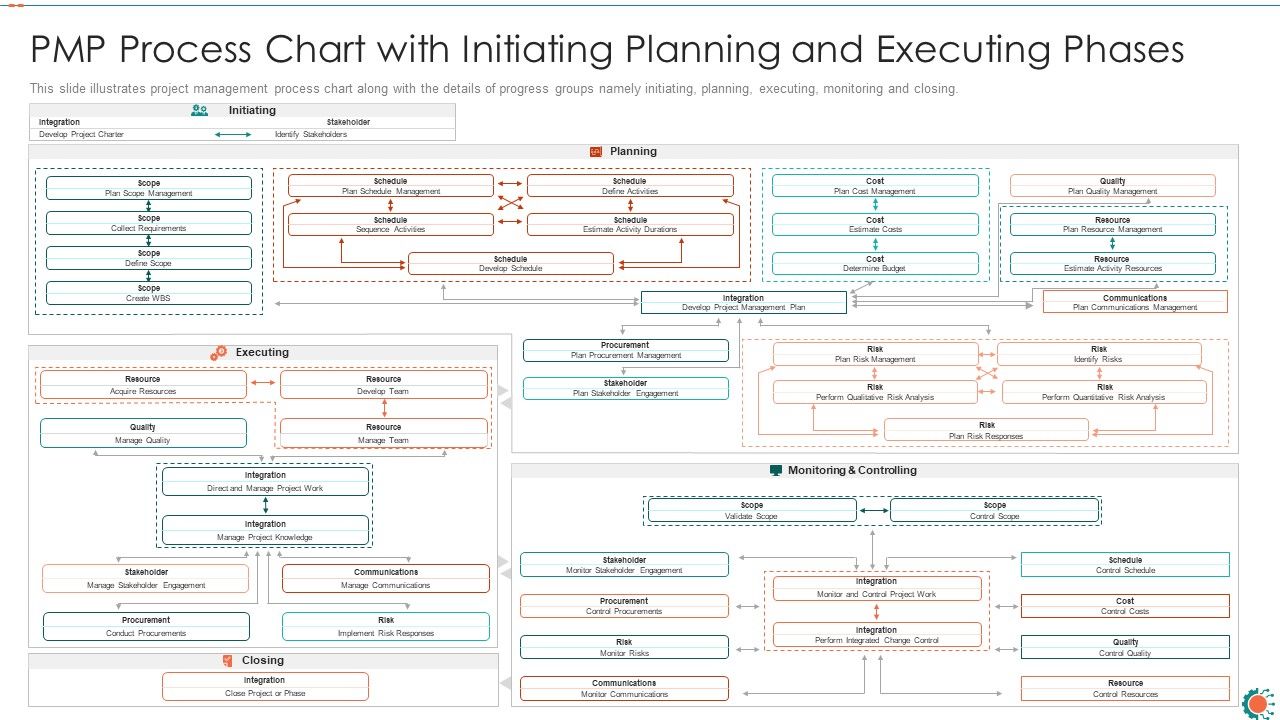
Task: Click the Monitoring & Controlling monitor icon
Action: click(x=776, y=470)
